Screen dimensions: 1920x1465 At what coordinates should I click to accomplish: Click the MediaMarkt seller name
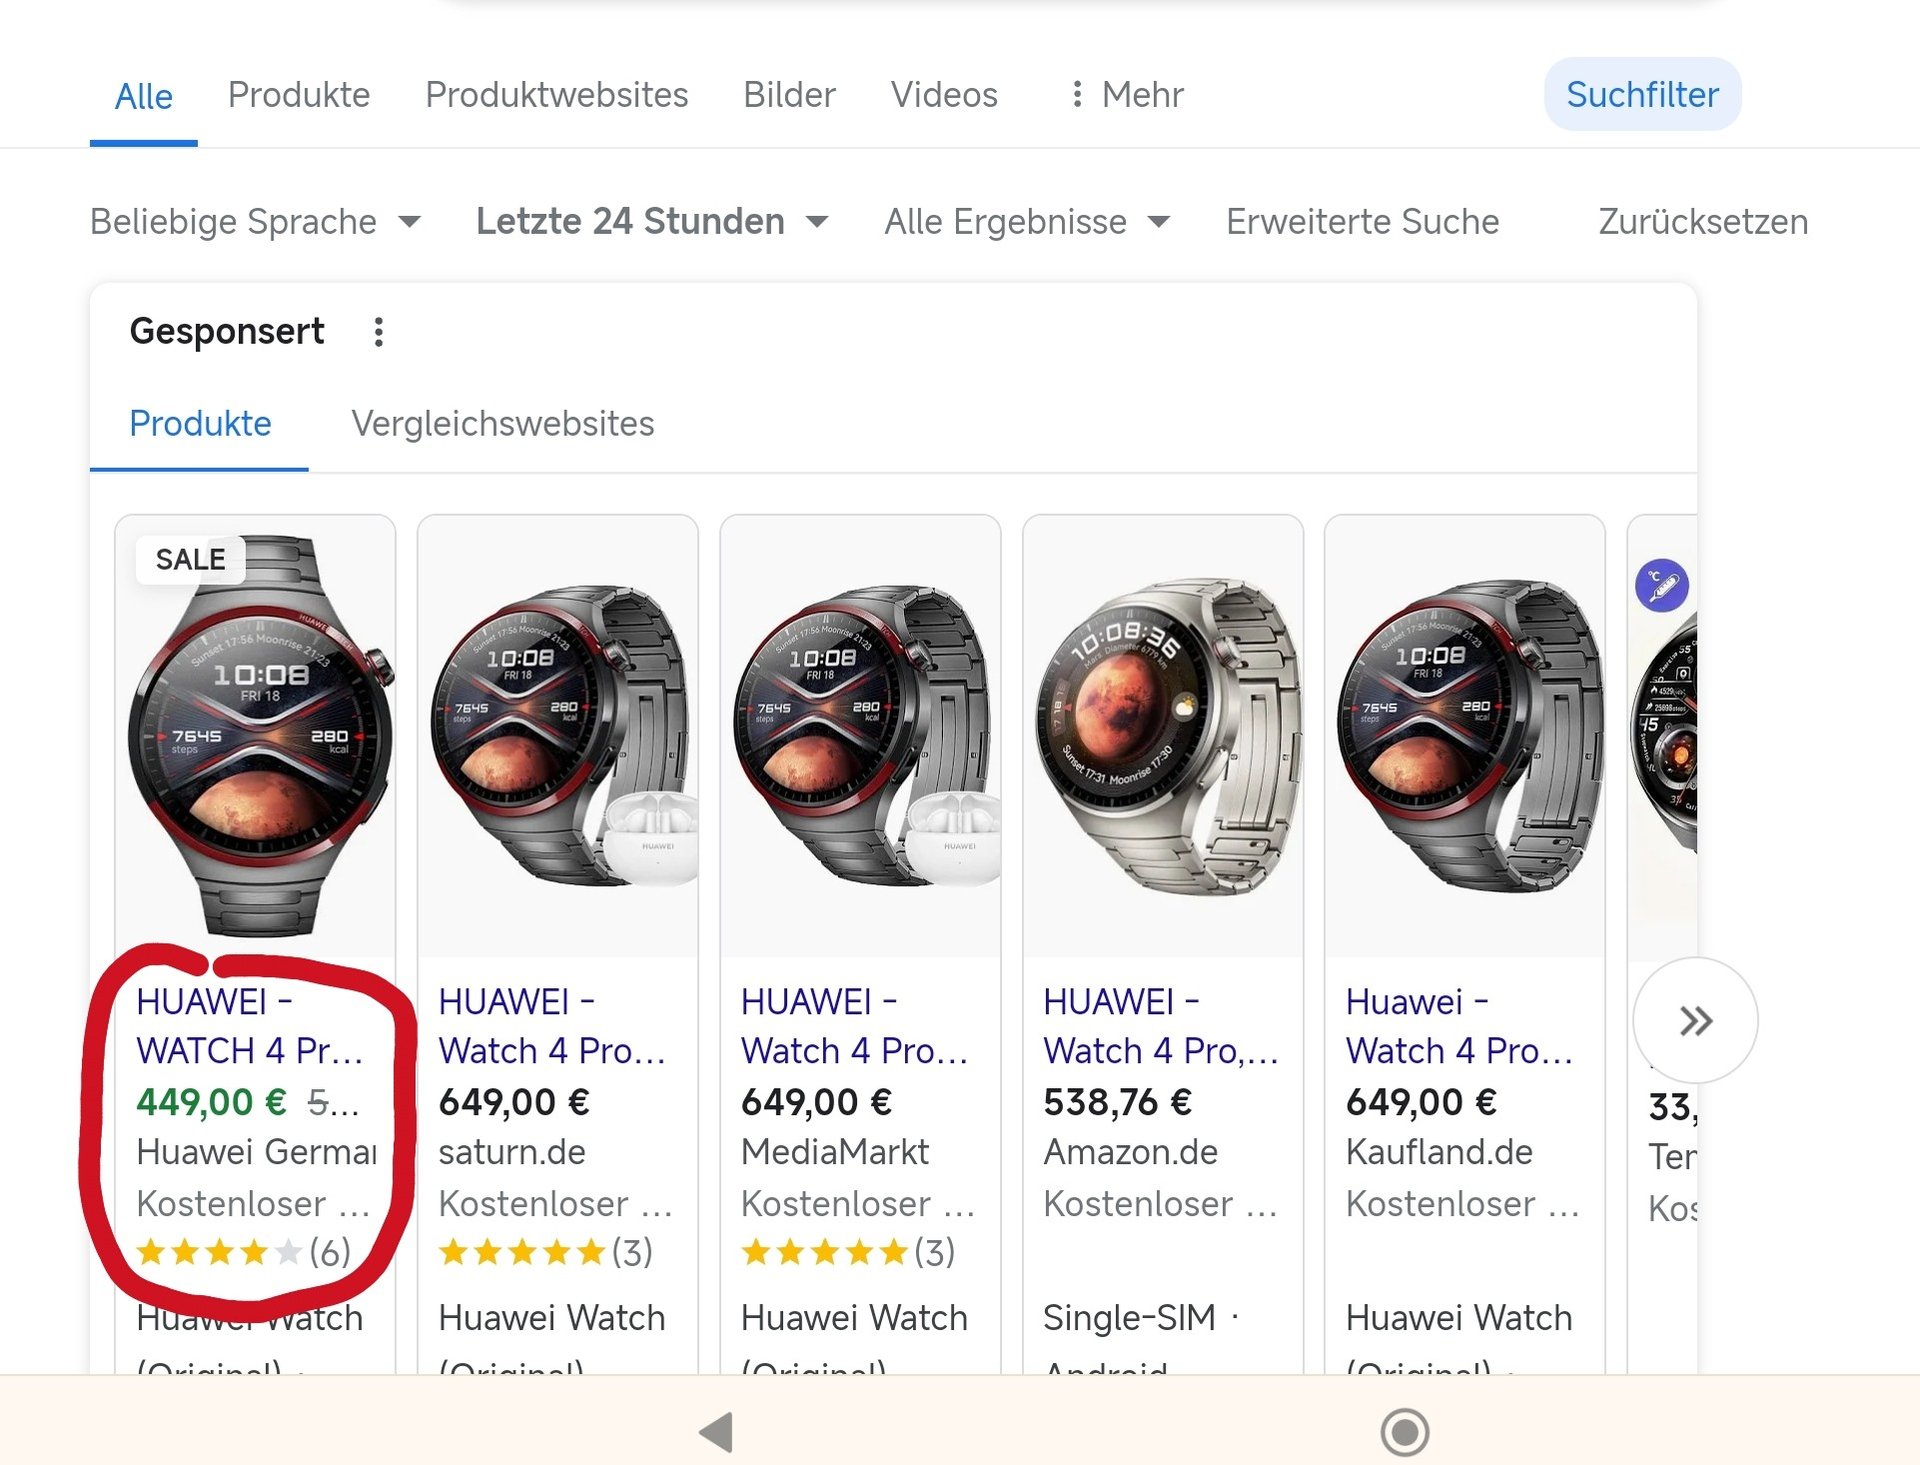coord(835,1152)
